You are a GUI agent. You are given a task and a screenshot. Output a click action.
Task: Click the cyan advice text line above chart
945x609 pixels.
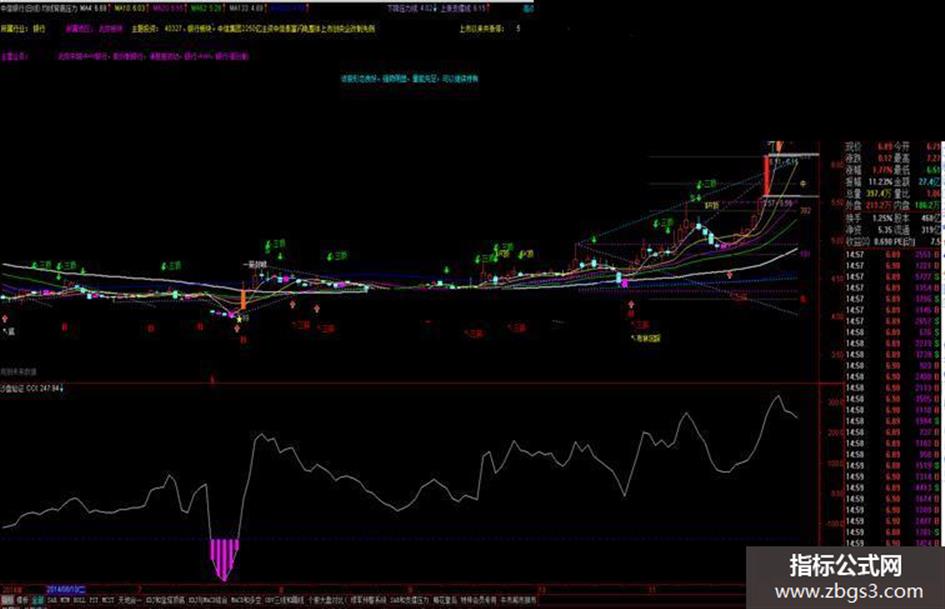(x=409, y=78)
